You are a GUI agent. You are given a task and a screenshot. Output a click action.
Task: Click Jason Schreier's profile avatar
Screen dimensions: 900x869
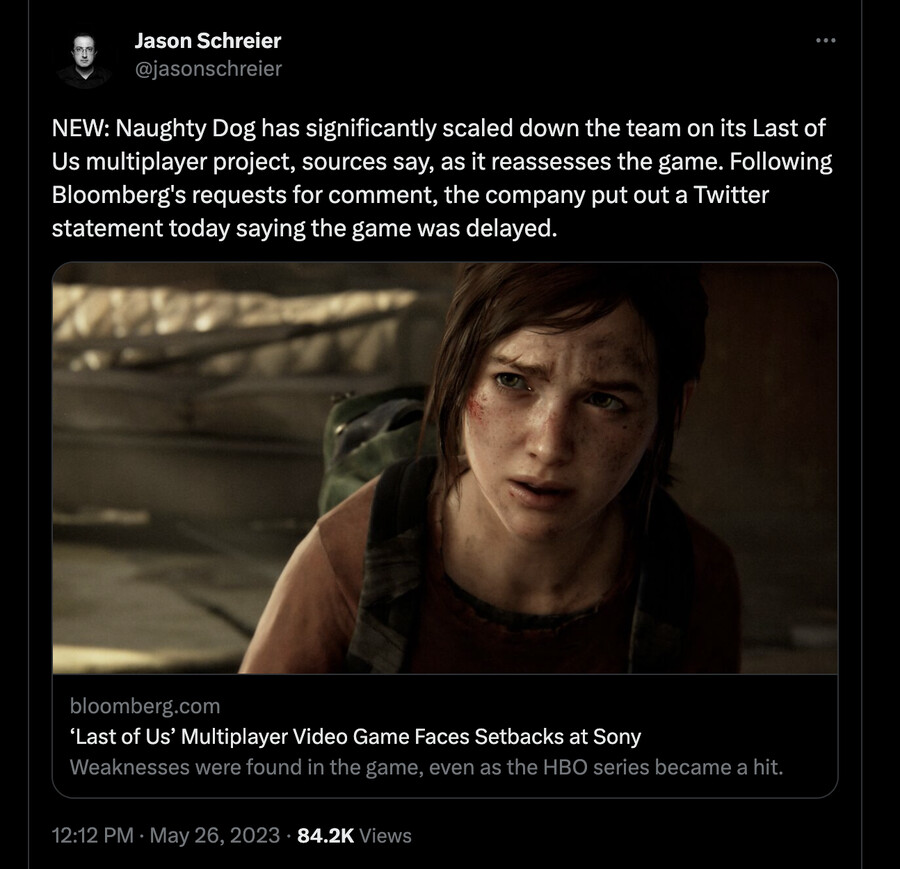tap(84, 60)
